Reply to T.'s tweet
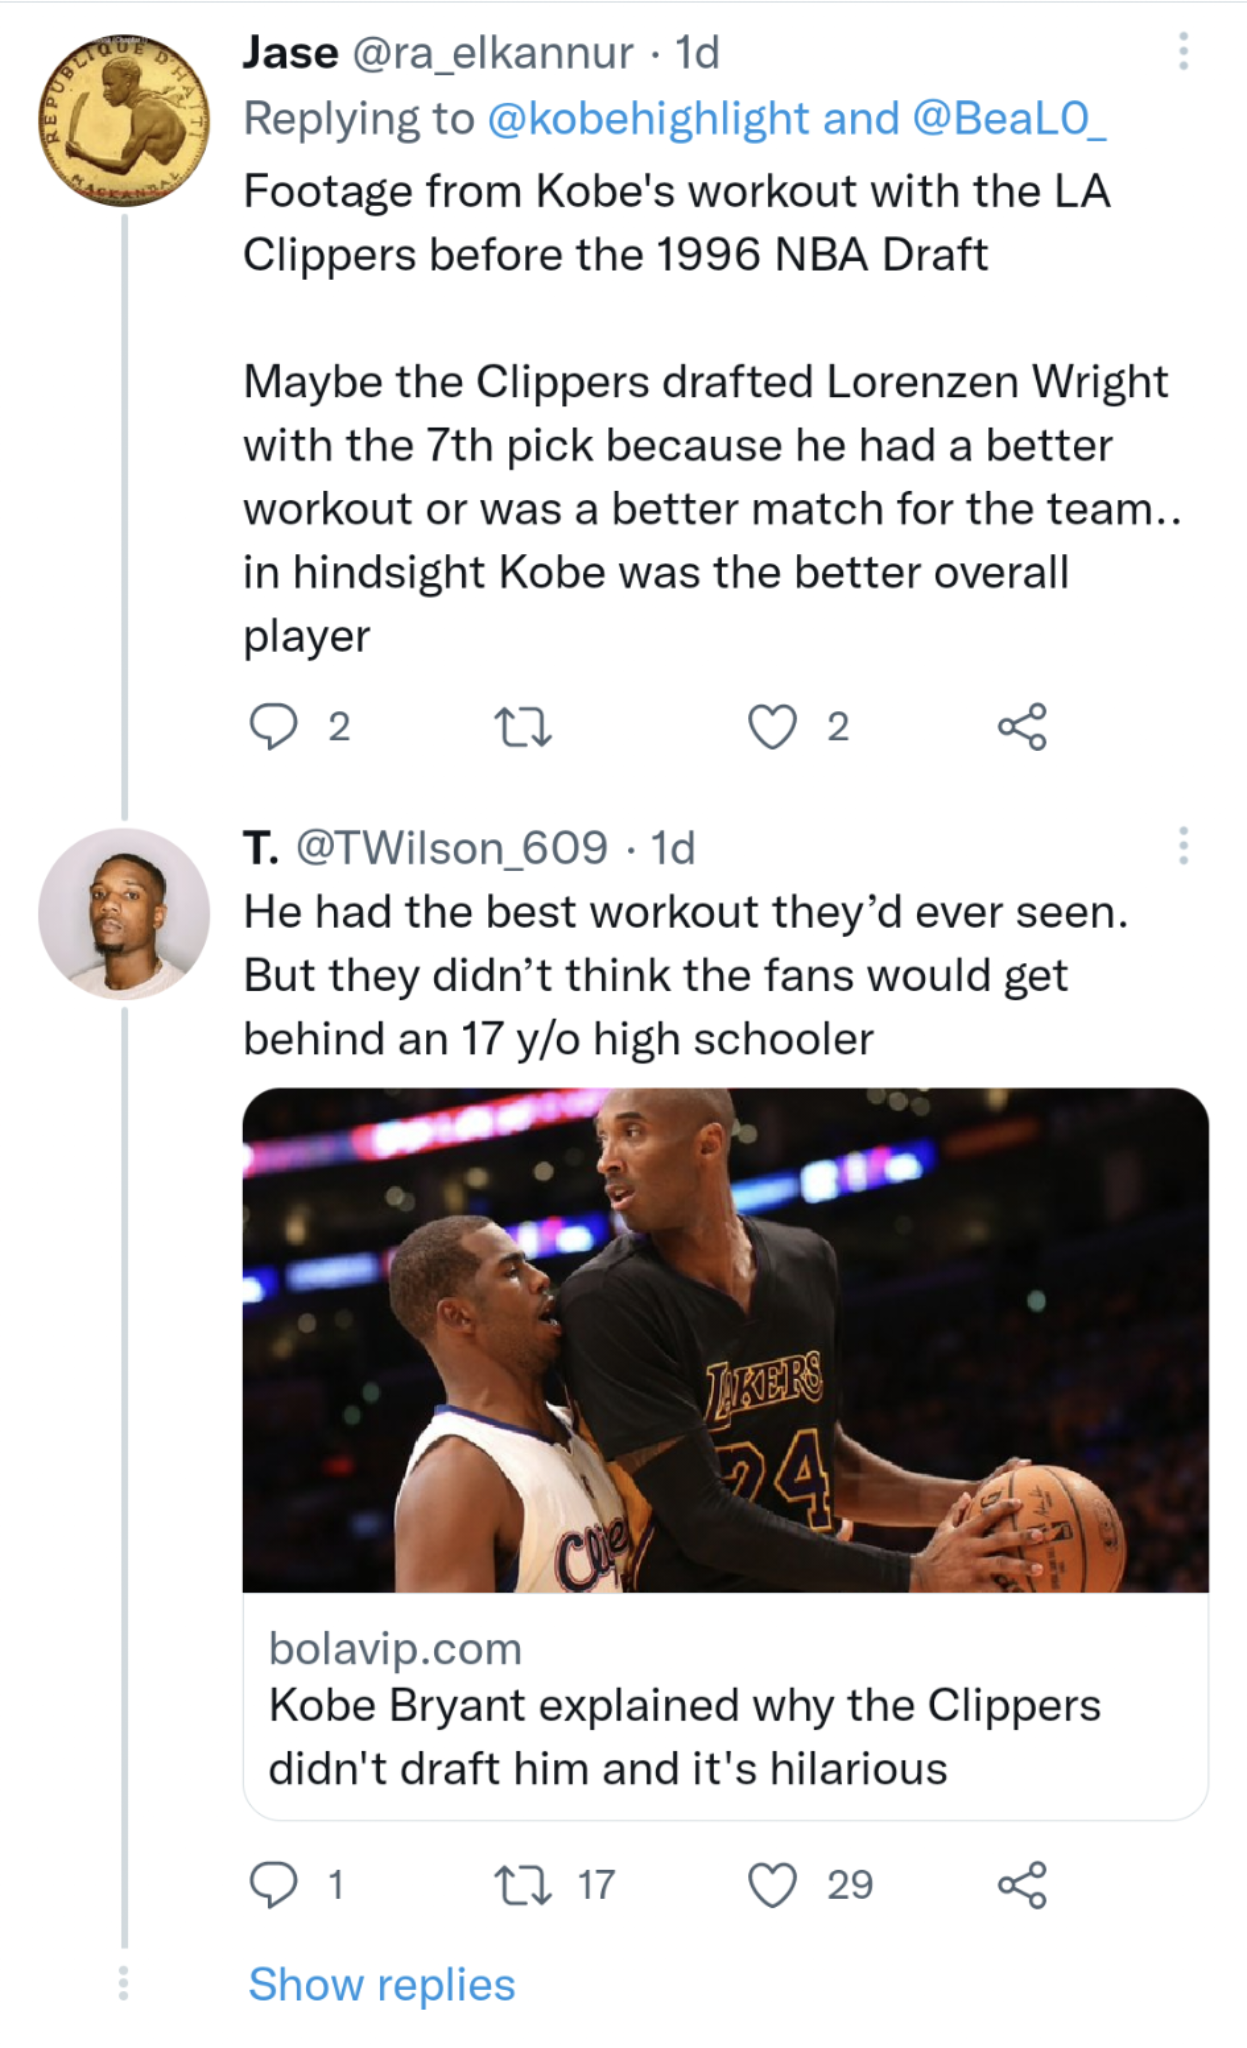 click(x=273, y=1885)
